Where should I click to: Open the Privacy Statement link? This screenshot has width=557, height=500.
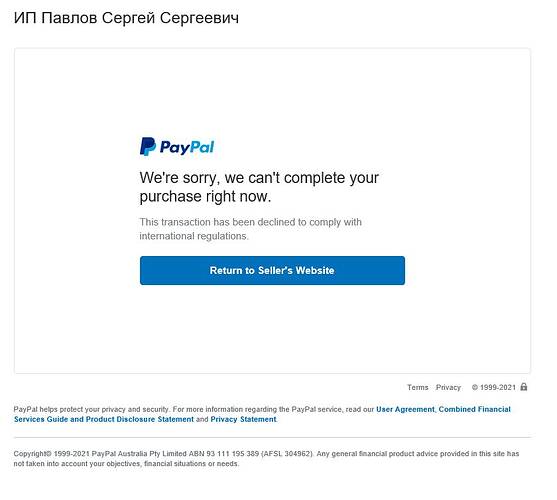click(243, 419)
